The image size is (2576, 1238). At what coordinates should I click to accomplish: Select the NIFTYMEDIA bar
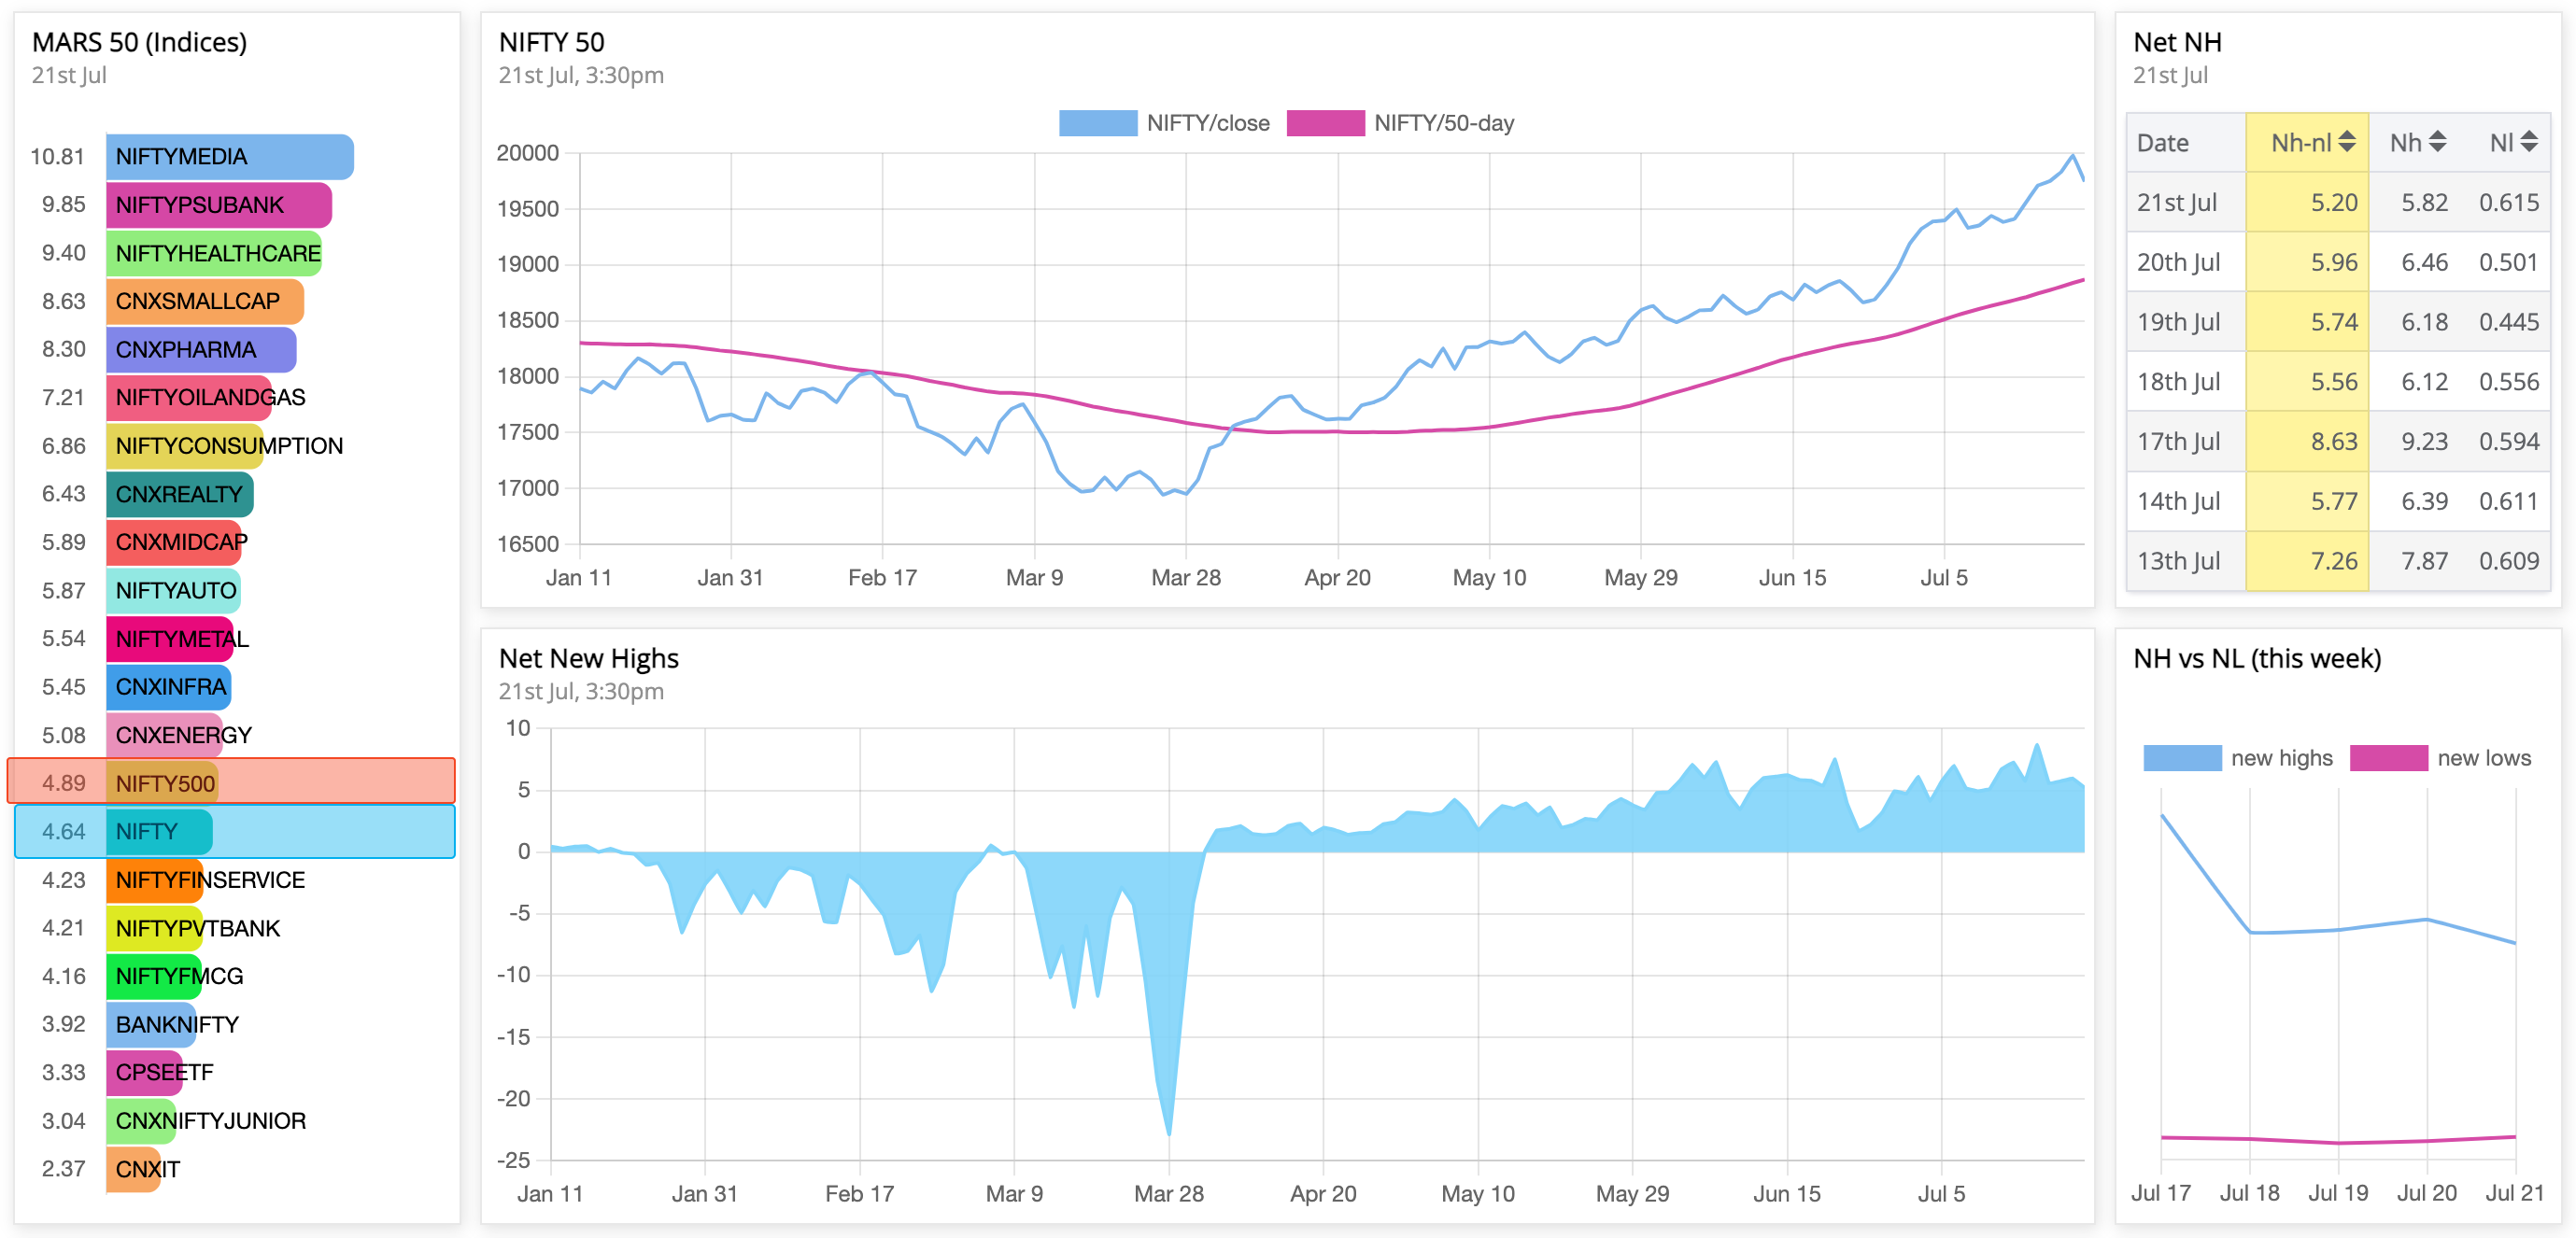(229, 157)
